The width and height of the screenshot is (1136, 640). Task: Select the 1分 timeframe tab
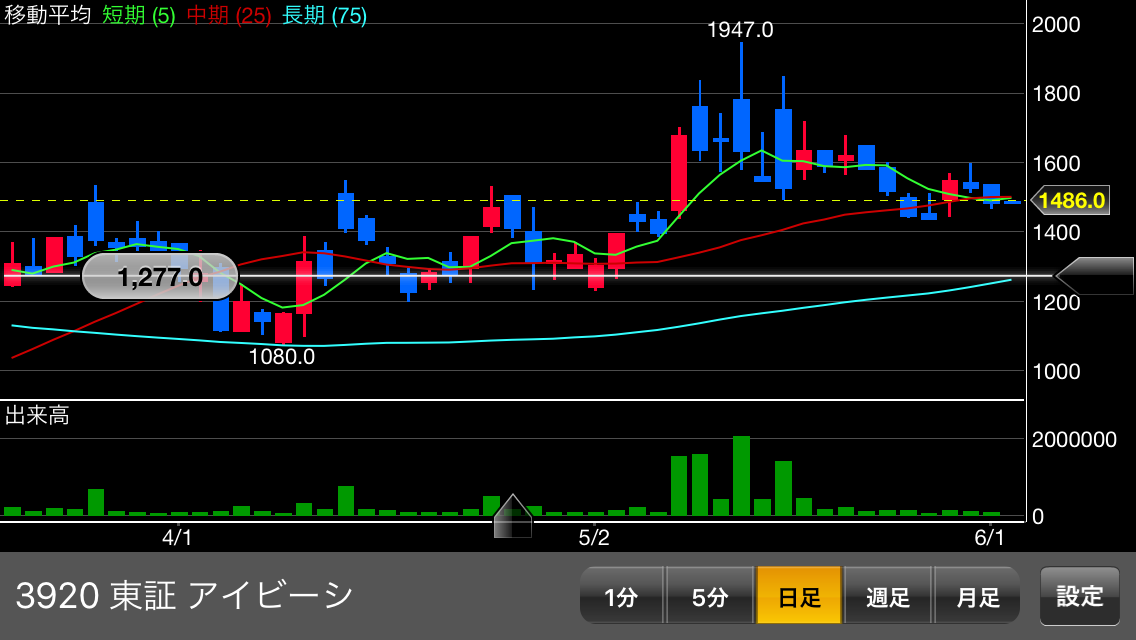[x=621, y=597]
